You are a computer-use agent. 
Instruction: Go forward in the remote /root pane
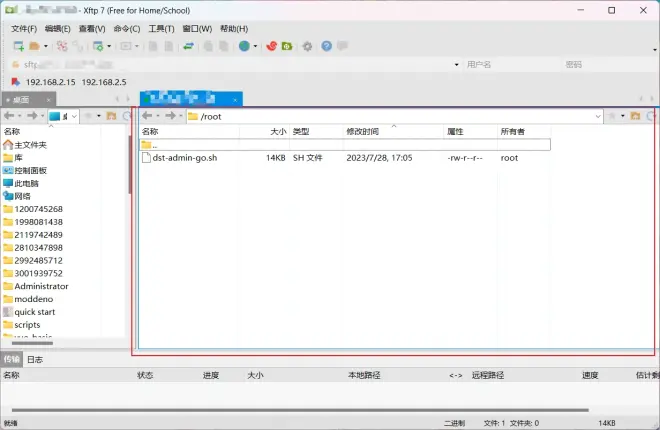tap(170, 116)
